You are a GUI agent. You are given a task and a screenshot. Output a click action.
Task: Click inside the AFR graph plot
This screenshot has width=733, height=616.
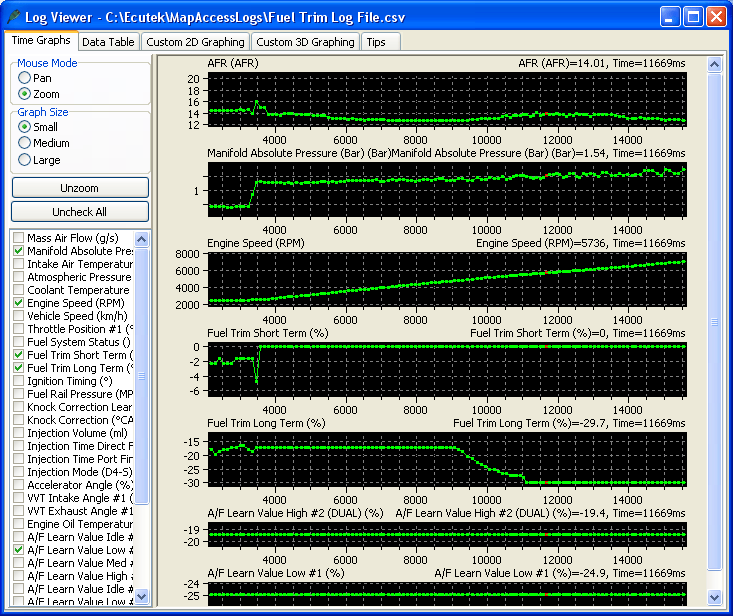point(447,99)
